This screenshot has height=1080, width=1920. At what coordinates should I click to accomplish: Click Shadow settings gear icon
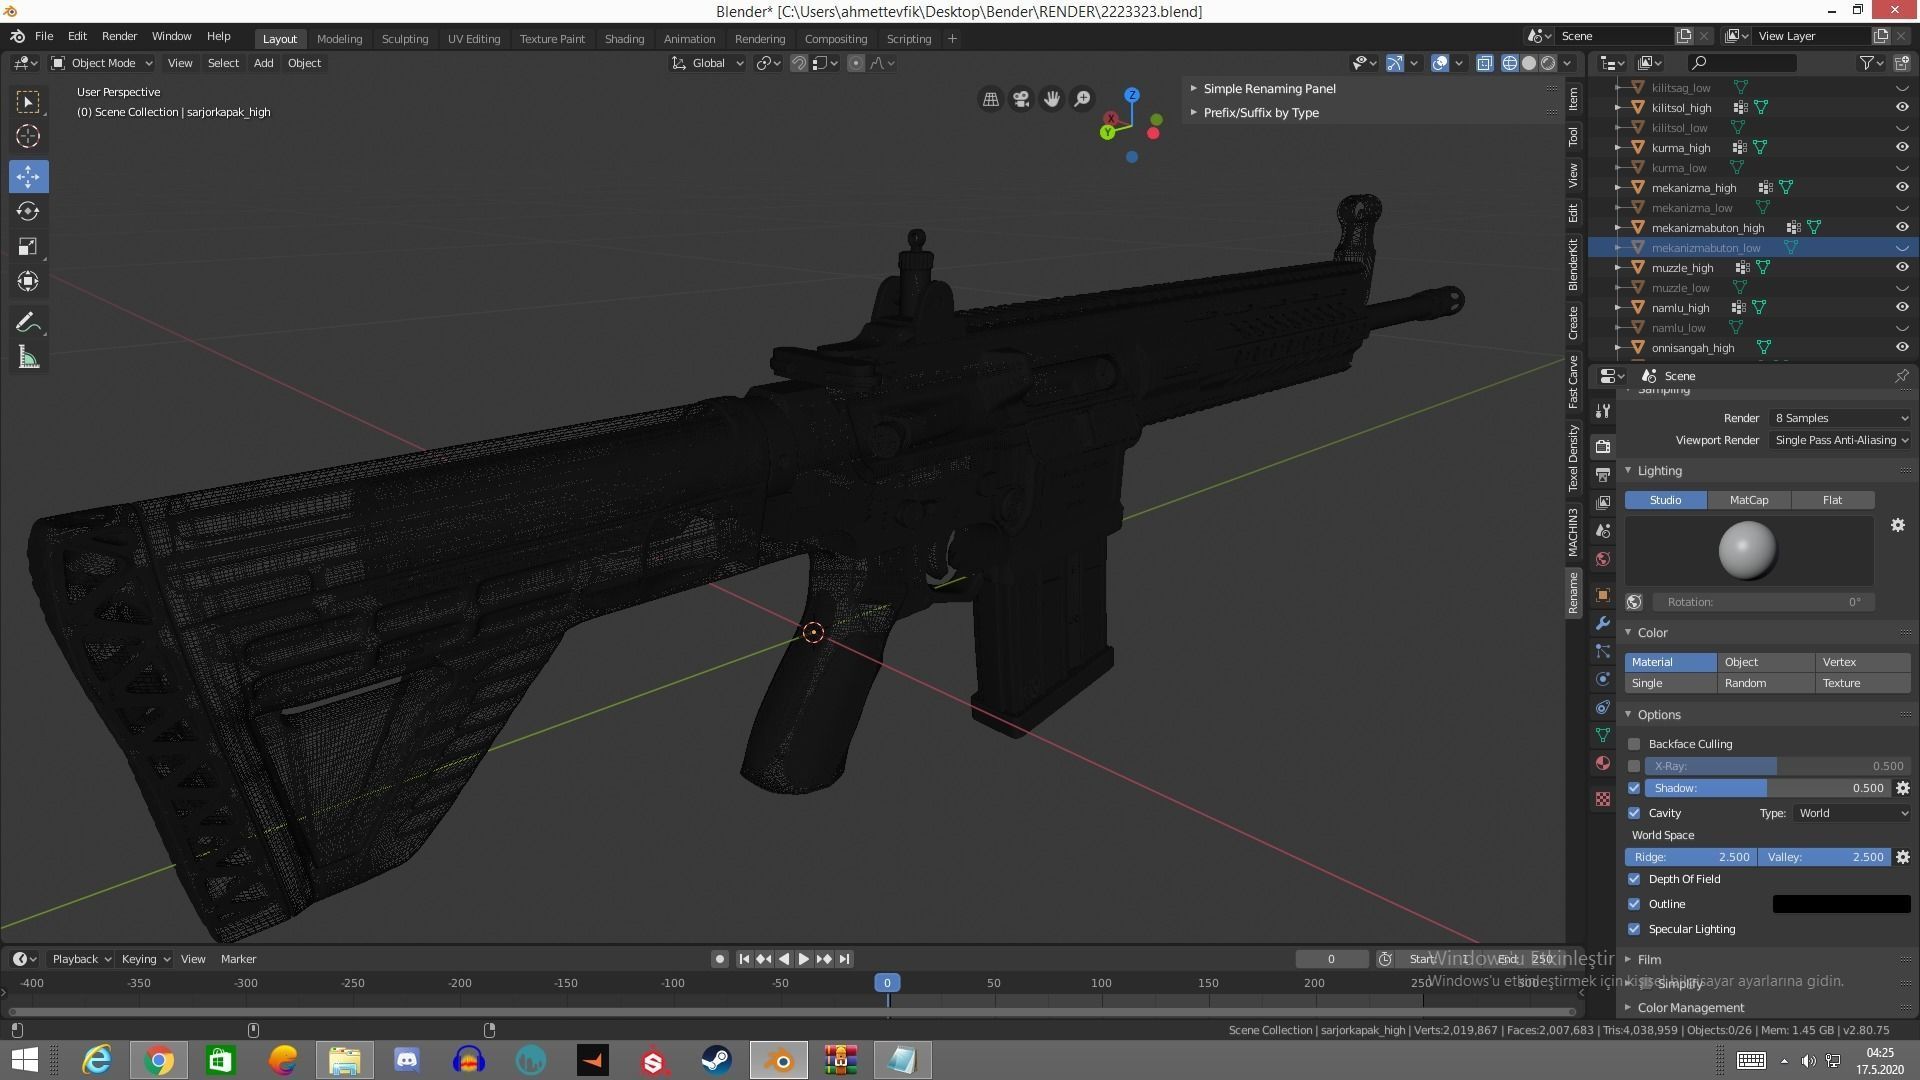pyautogui.click(x=1903, y=788)
